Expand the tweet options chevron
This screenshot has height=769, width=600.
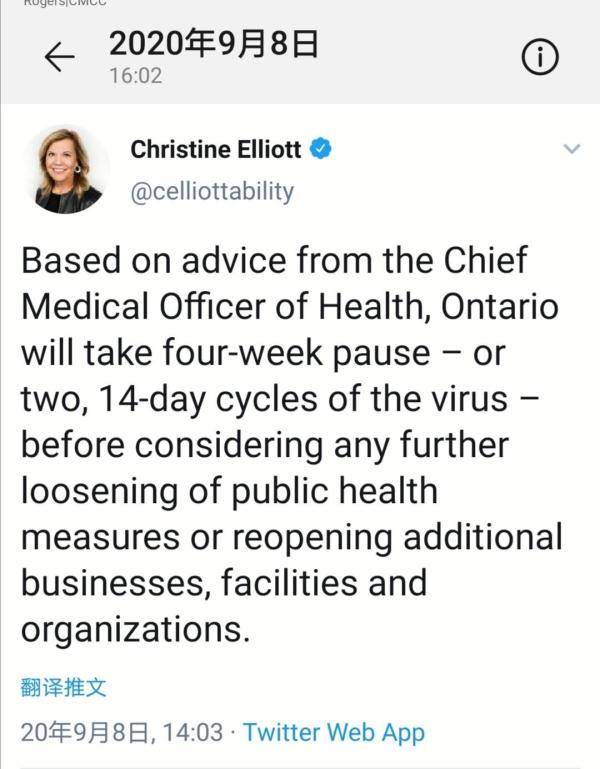click(572, 149)
